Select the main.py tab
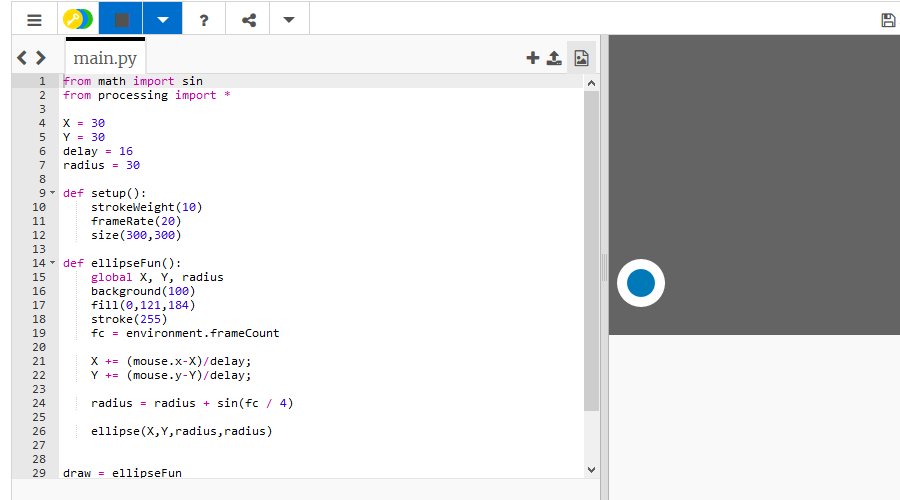 point(105,58)
